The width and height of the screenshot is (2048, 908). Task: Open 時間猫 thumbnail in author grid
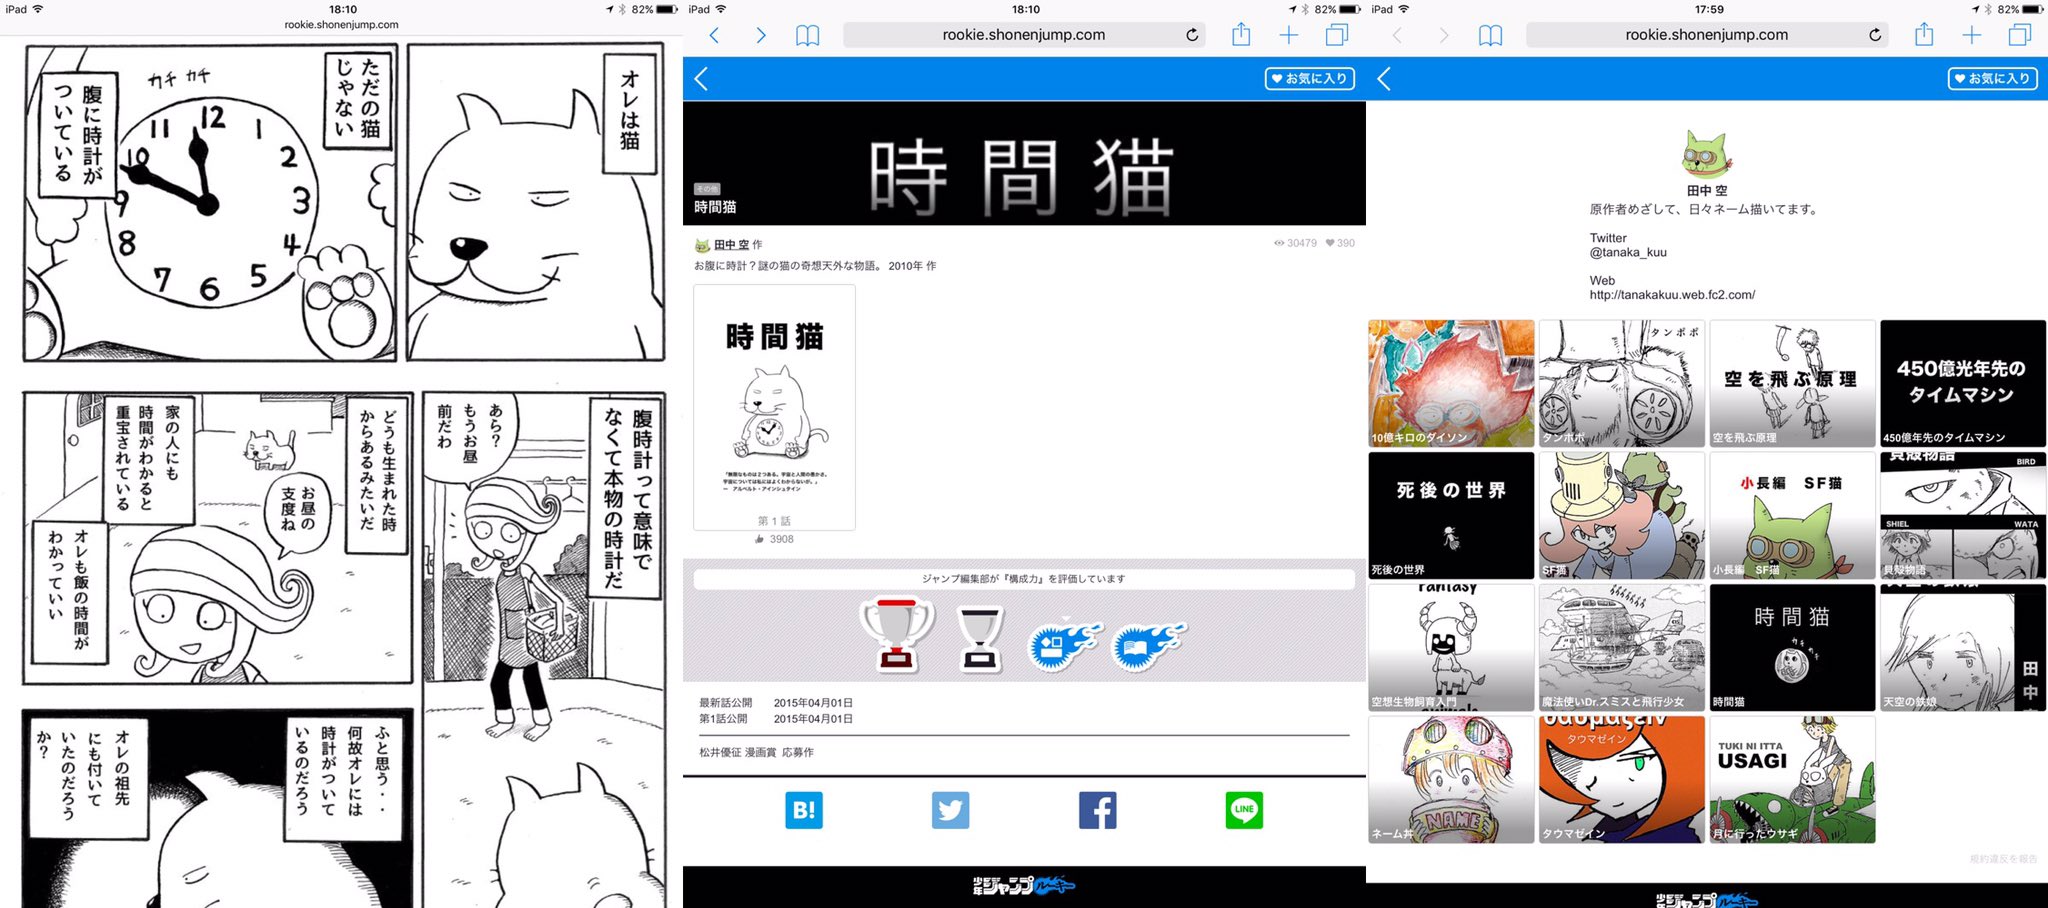[1793, 647]
